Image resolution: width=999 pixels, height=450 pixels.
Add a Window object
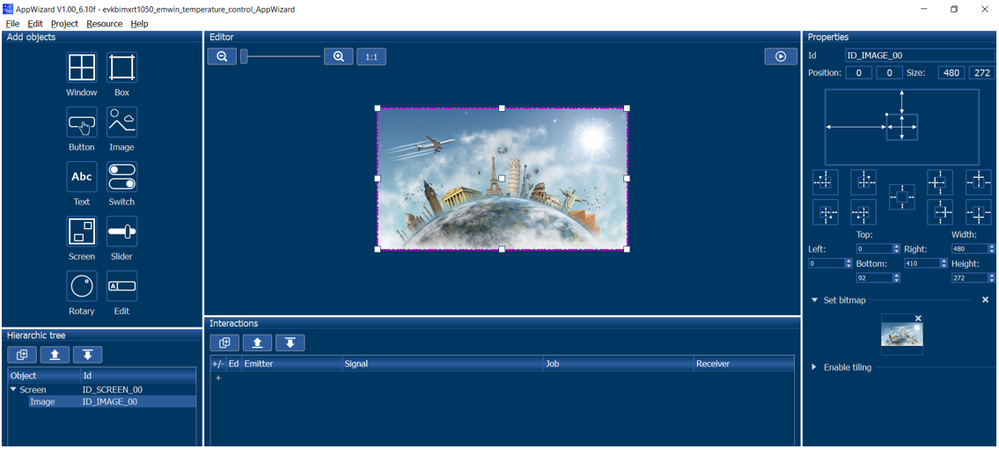pyautogui.click(x=82, y=68)
